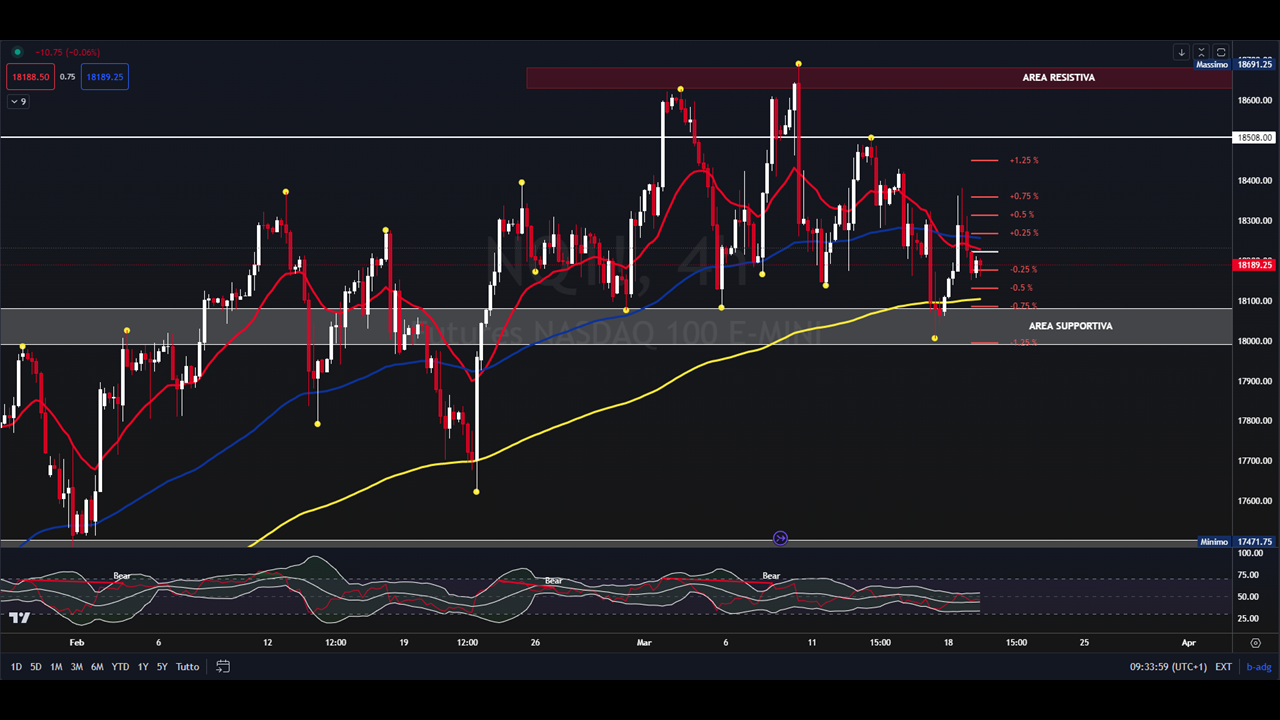Click the Feb label on time axis

tap(77, 643)
